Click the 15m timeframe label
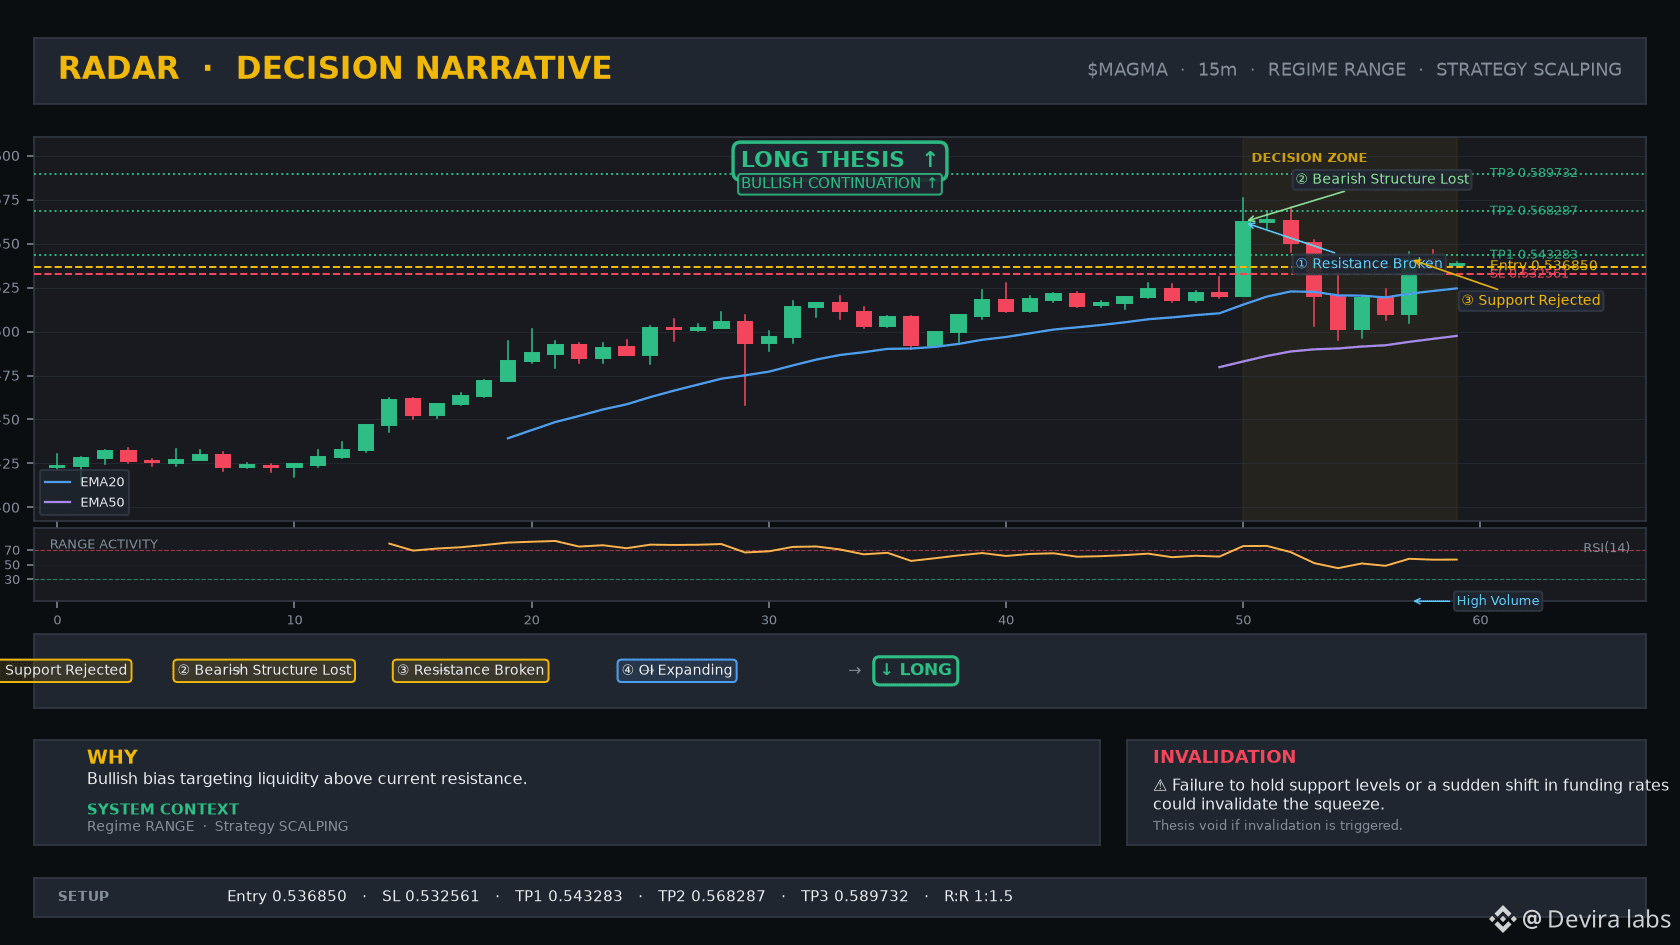Screen dimensions: 1680x945 click(1217, 70)
